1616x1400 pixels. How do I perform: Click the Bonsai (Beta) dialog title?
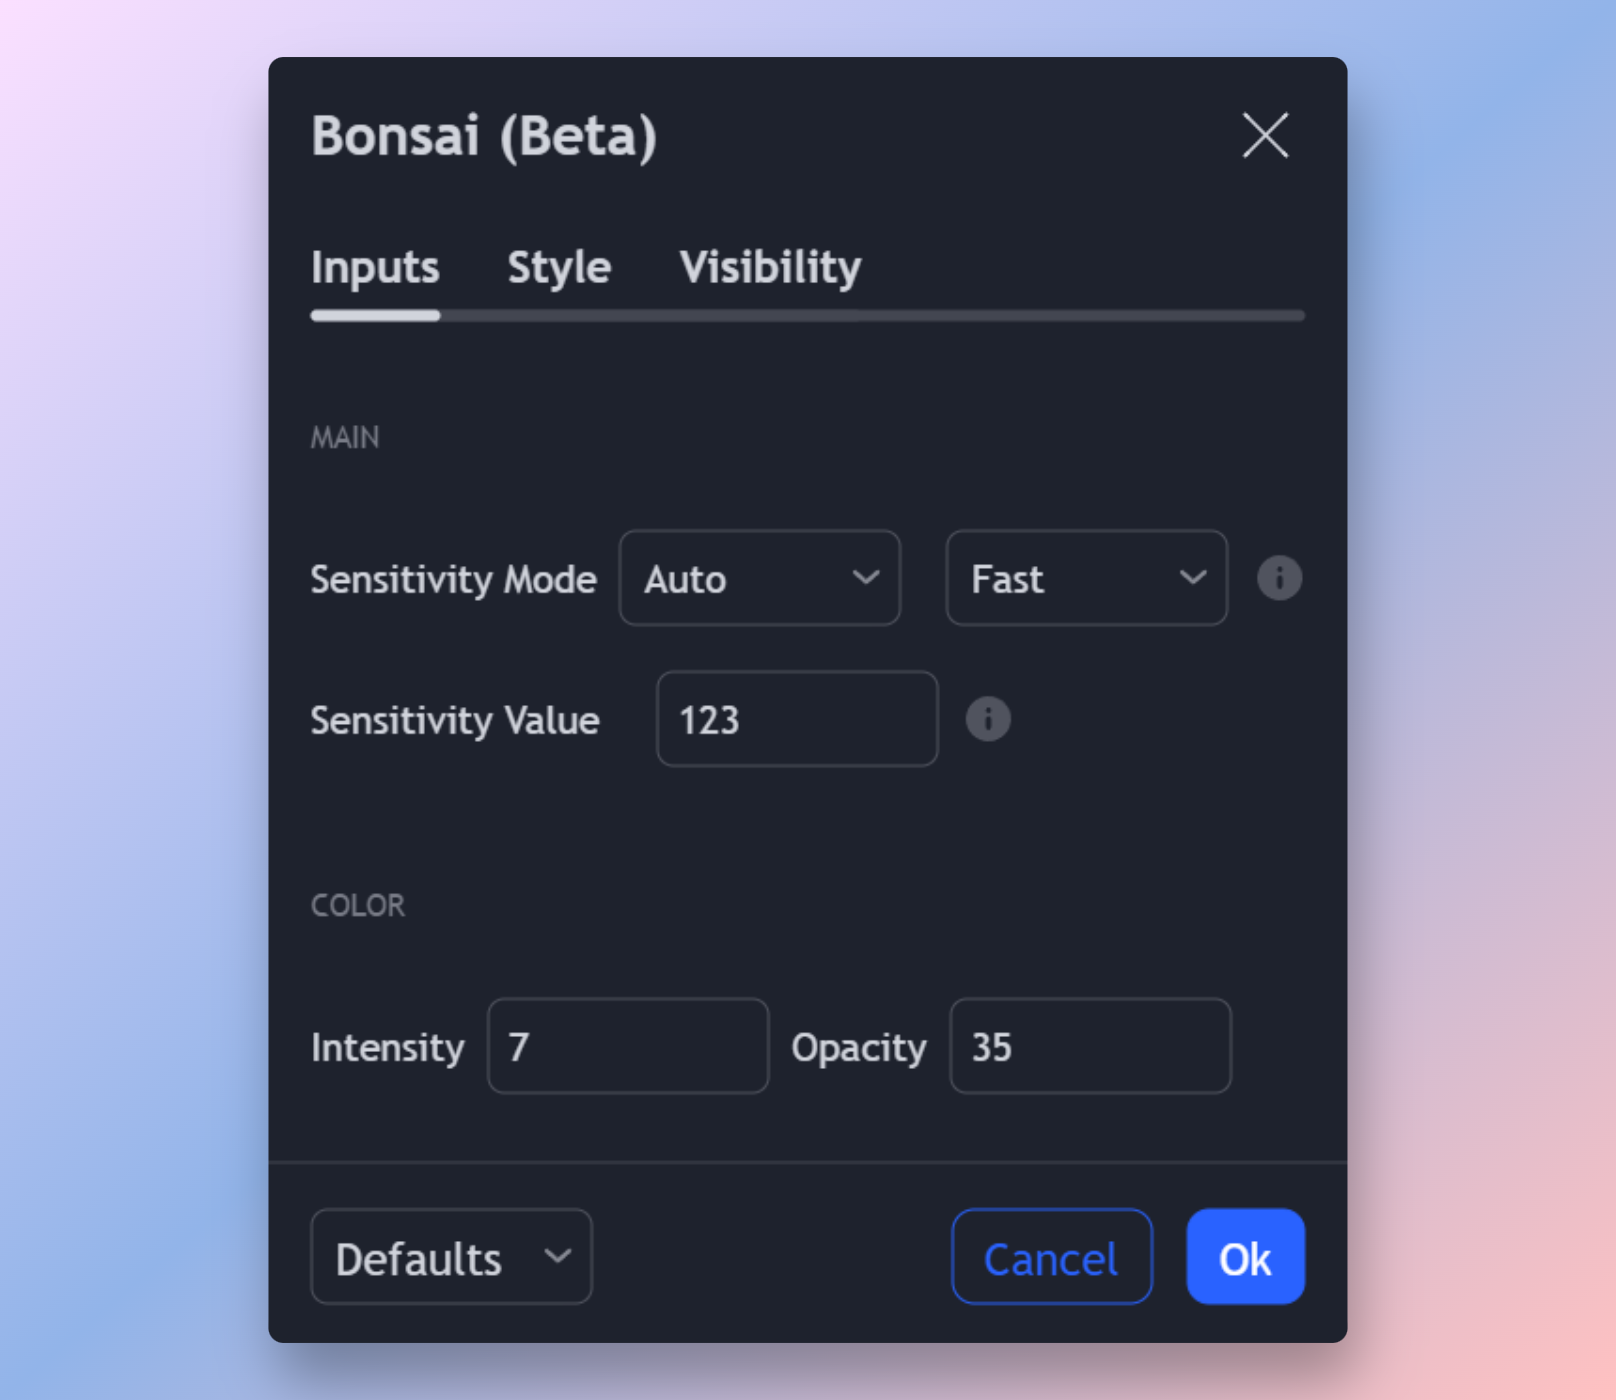484,135
